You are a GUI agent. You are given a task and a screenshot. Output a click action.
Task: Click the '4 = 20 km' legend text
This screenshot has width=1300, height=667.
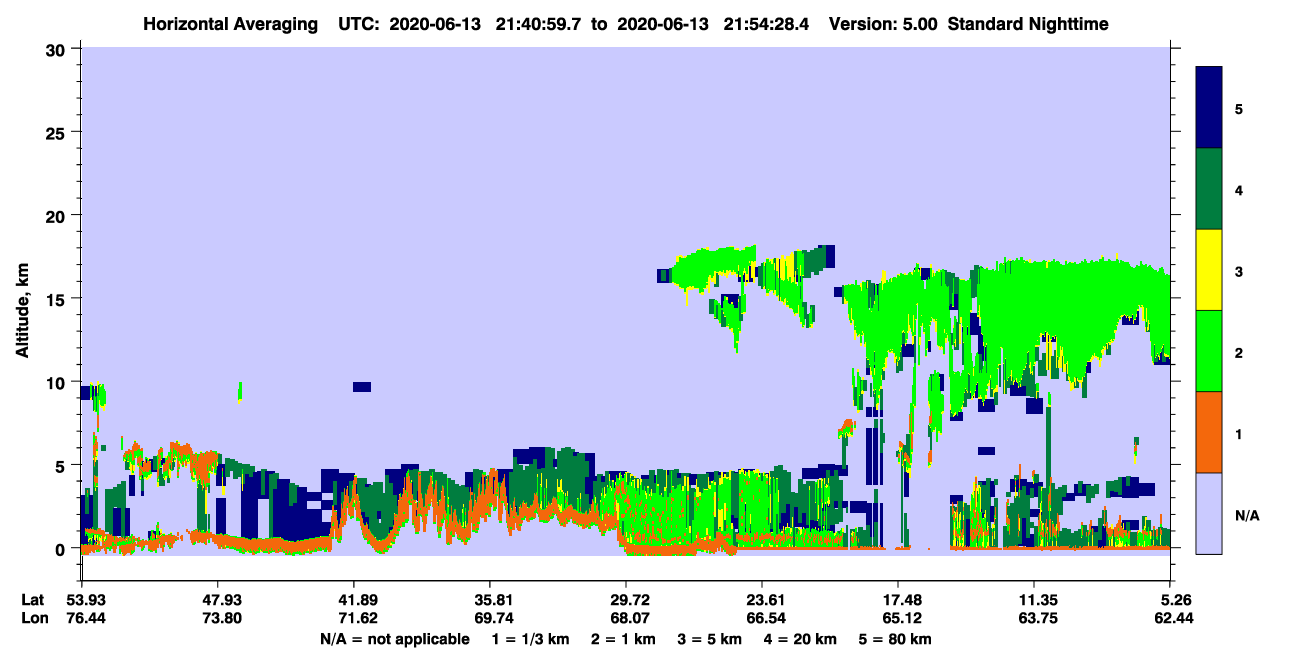(x=800, y=639)
